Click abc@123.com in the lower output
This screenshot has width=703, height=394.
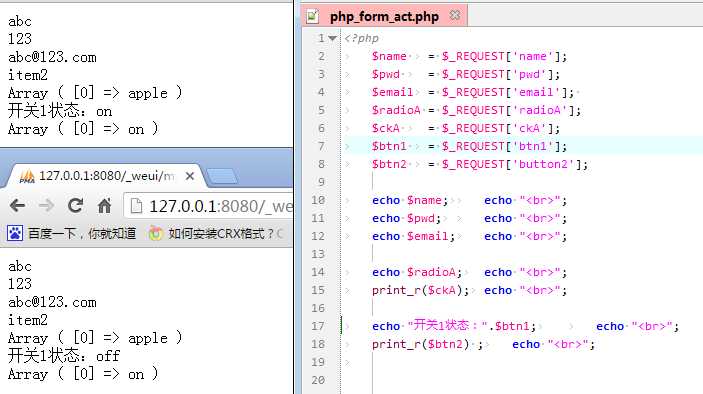coord(52,302)
